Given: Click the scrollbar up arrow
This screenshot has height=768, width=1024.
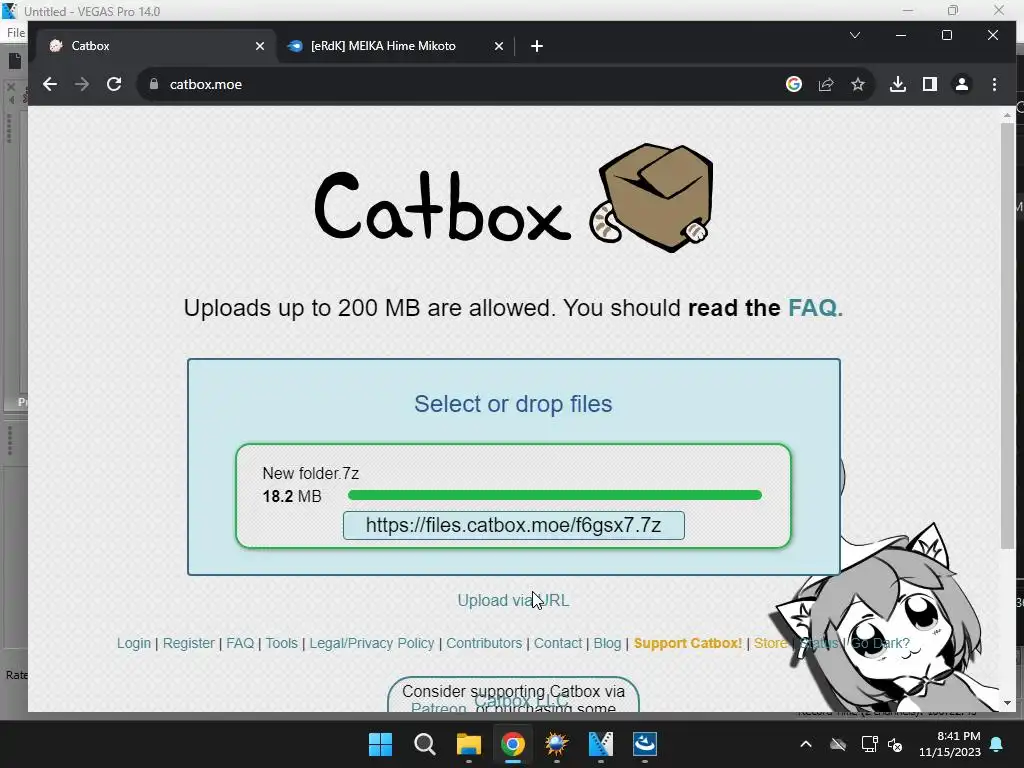Looking at the screenshot, I should pyautogui.click(x=1008, y=115).
